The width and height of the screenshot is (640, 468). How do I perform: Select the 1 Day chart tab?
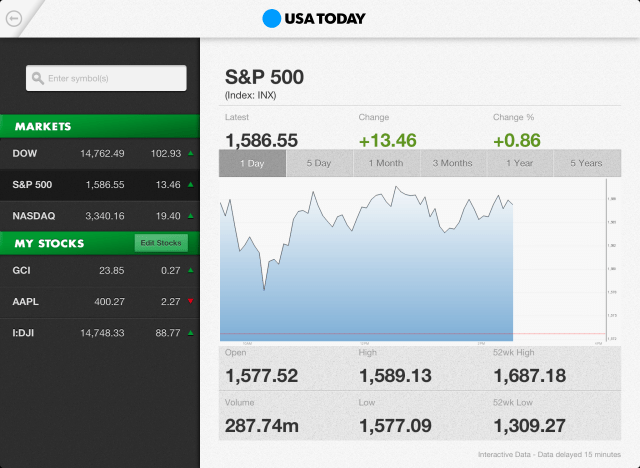pos(252,163)
